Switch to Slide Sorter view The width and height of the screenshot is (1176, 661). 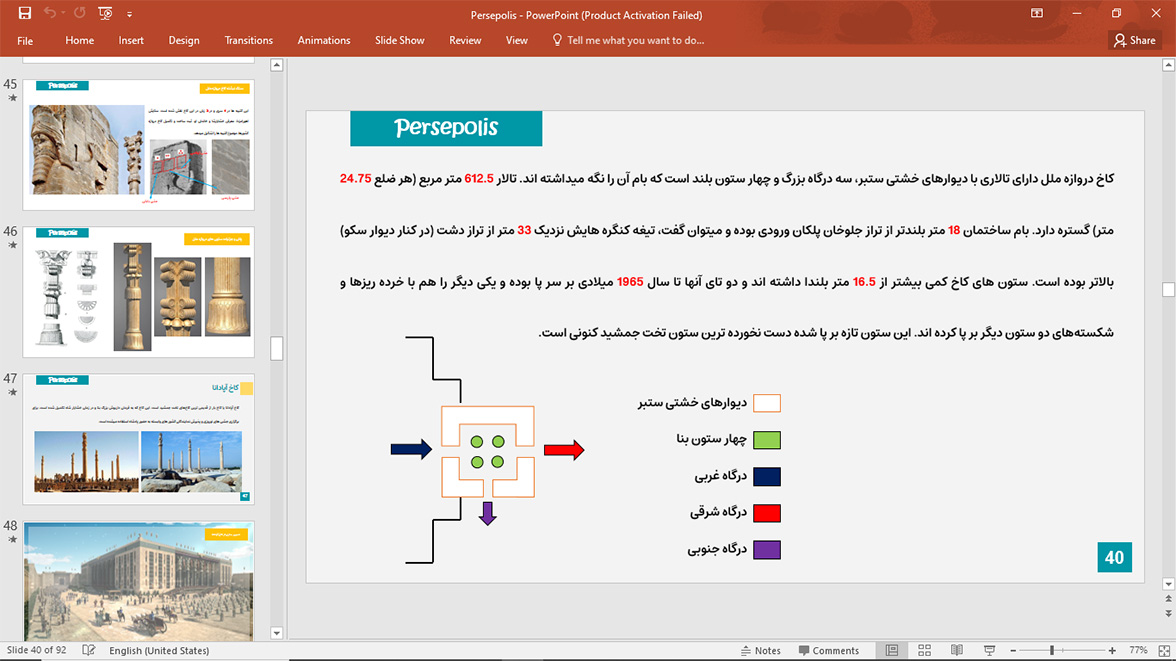pos(925,650)
